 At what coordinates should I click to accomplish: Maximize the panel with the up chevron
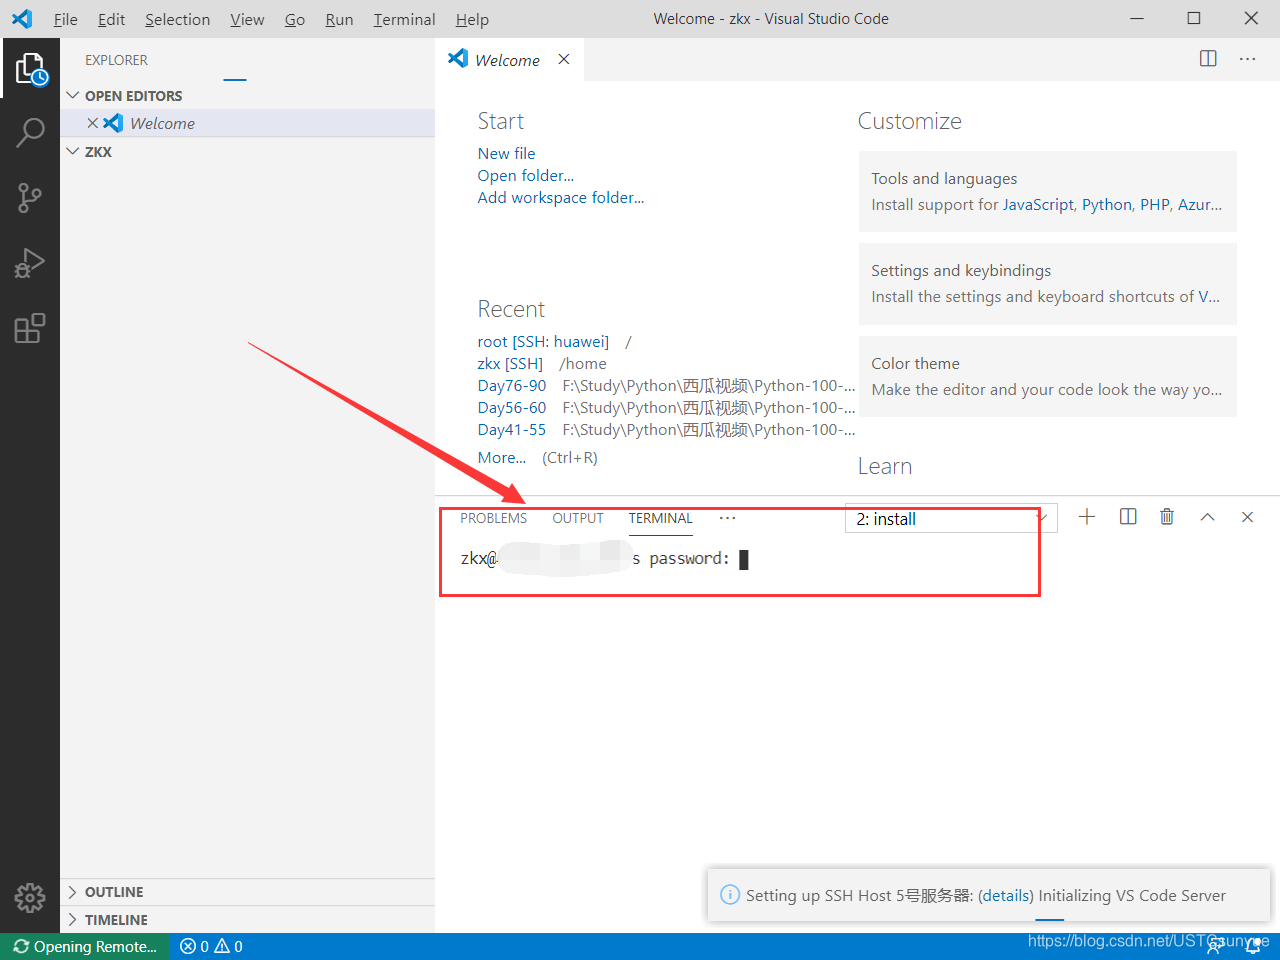point(1207,517)
